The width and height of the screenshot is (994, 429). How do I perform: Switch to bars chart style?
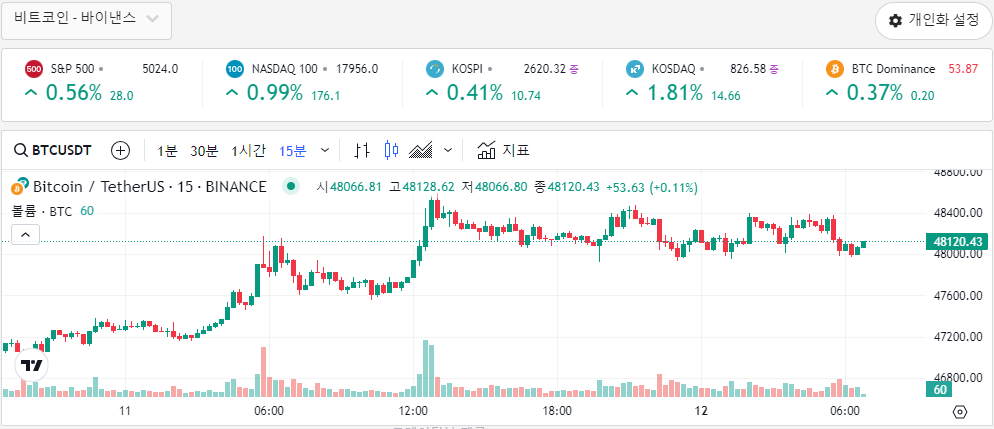point(362,150)
